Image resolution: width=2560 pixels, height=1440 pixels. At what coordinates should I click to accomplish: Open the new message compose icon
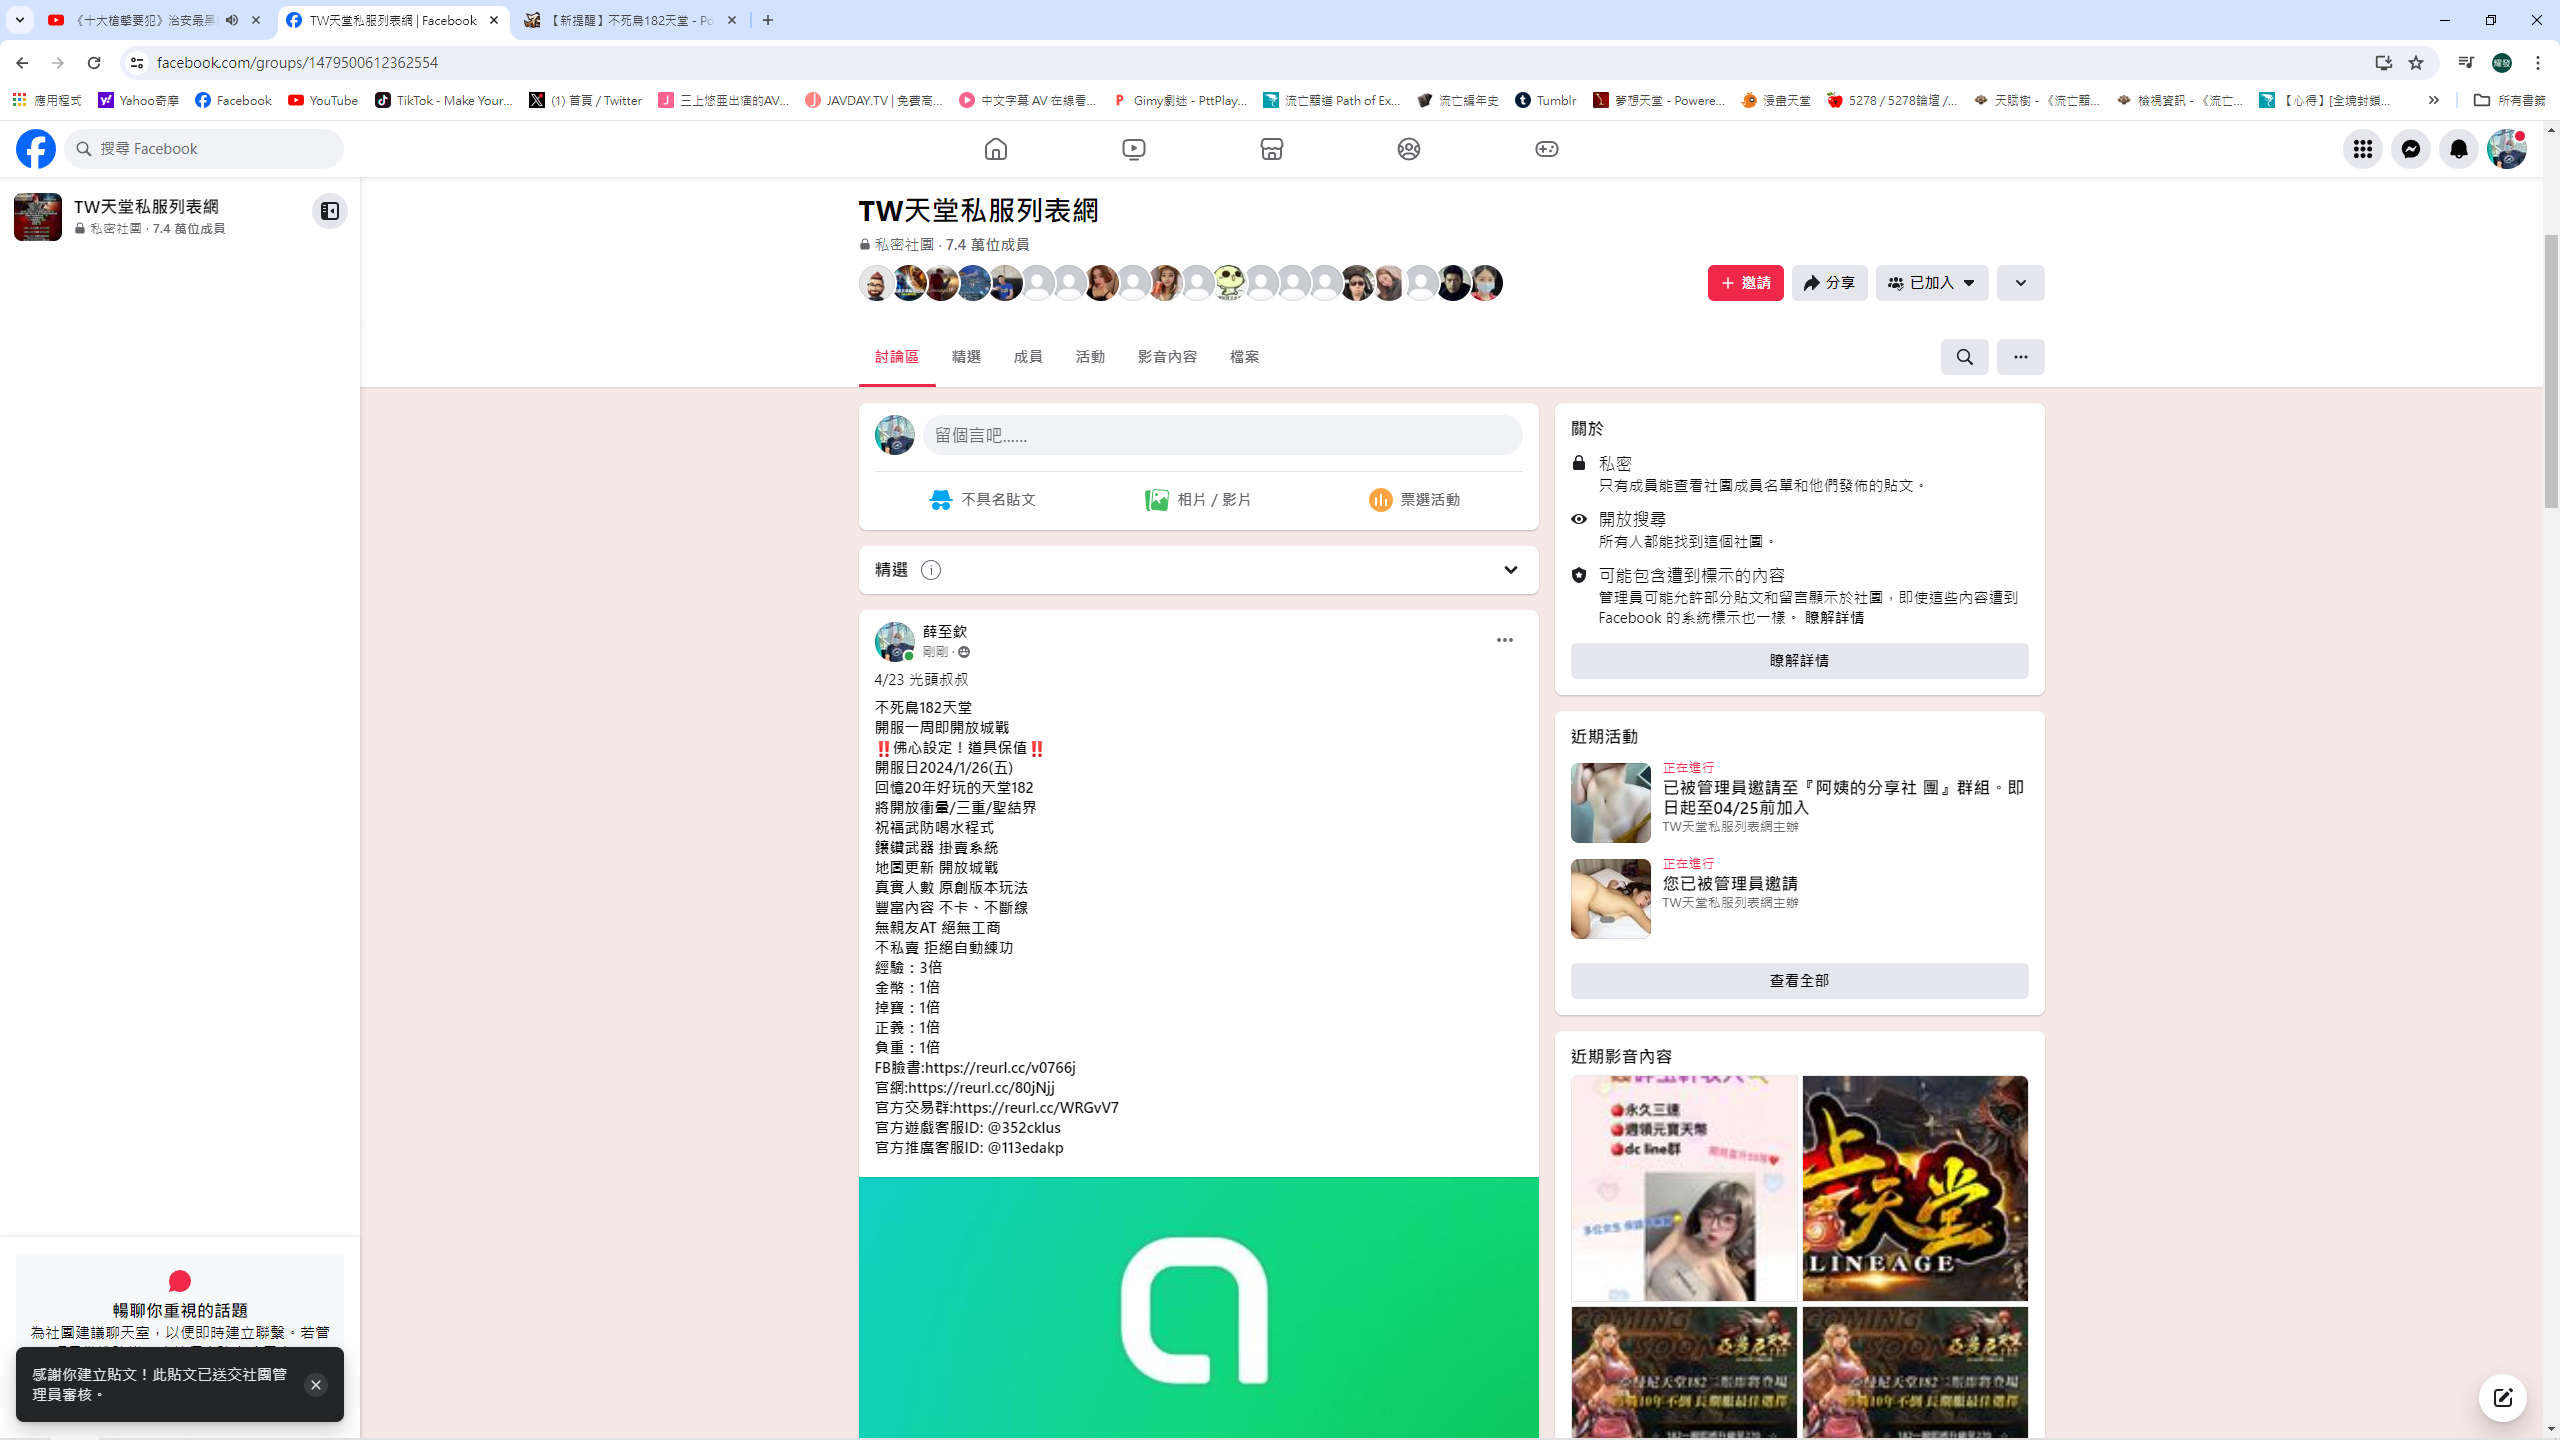point(2503,1398)
